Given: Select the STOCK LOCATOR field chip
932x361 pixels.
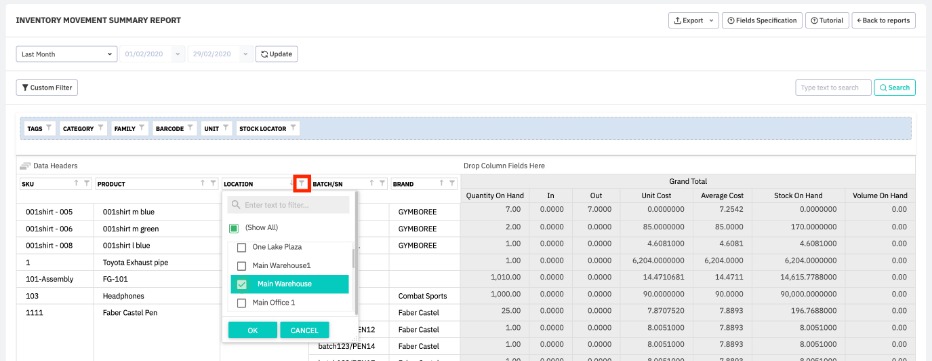Looking at the screenshot, I should pos(267,128).
